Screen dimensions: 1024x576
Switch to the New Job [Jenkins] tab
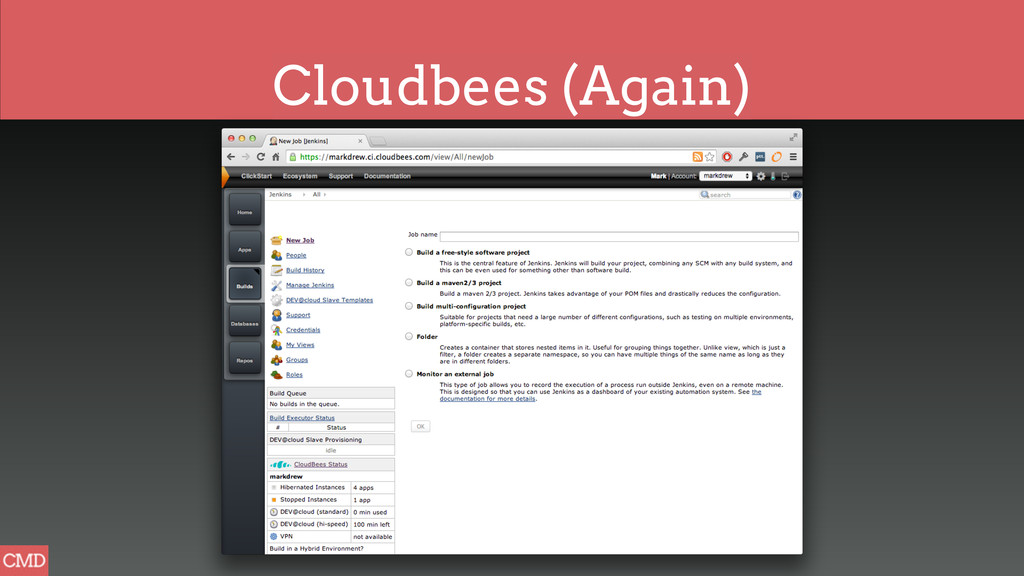[315, 140]
